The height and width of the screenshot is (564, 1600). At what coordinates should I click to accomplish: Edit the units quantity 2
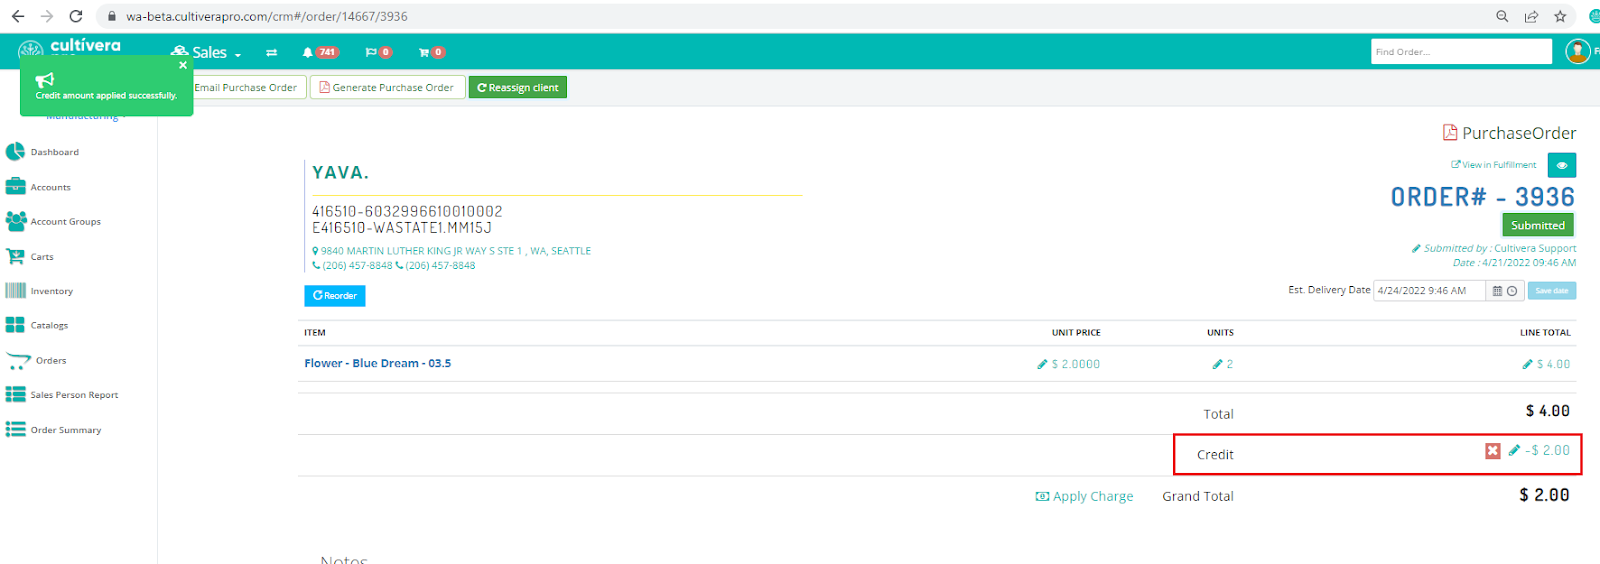pyautogui.click(x=1223, y=364)
